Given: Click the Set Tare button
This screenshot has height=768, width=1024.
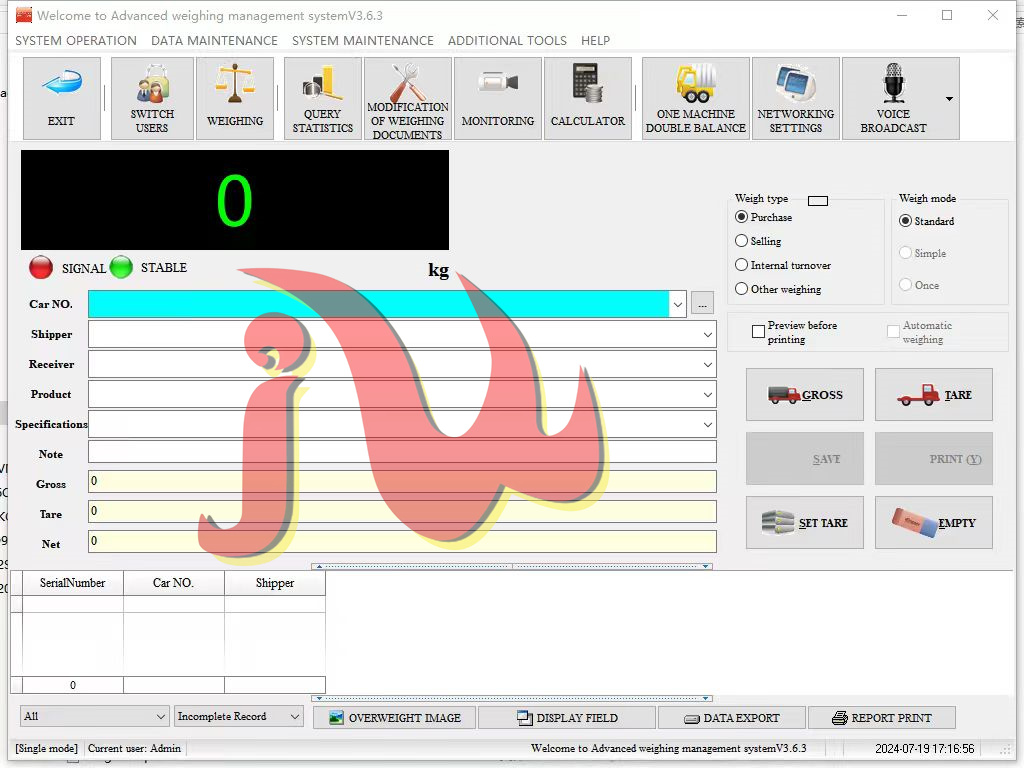Looking at the screenshot, I should [805, 522].
